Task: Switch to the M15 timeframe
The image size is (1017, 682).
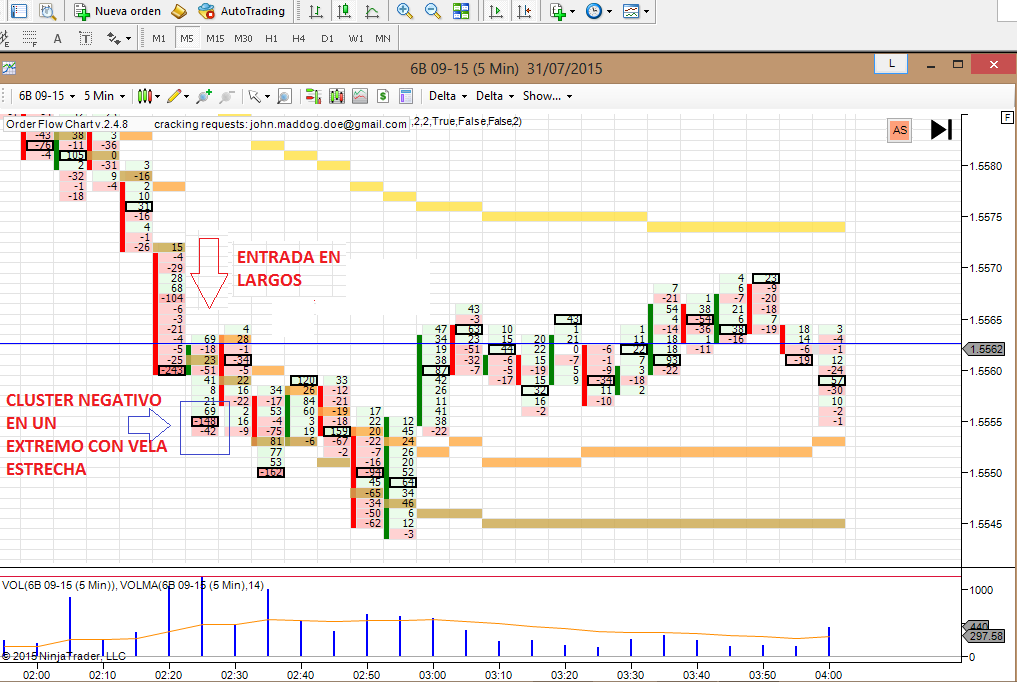Action: [x=215, y=38]
